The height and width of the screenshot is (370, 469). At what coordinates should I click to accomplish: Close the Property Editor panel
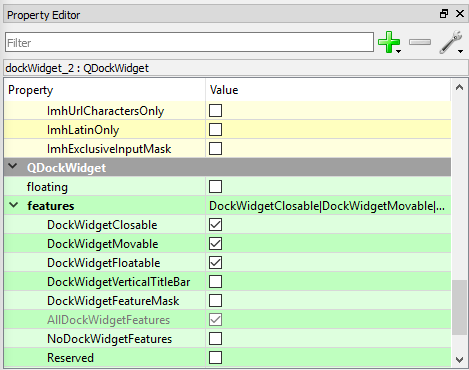point(460,14)
